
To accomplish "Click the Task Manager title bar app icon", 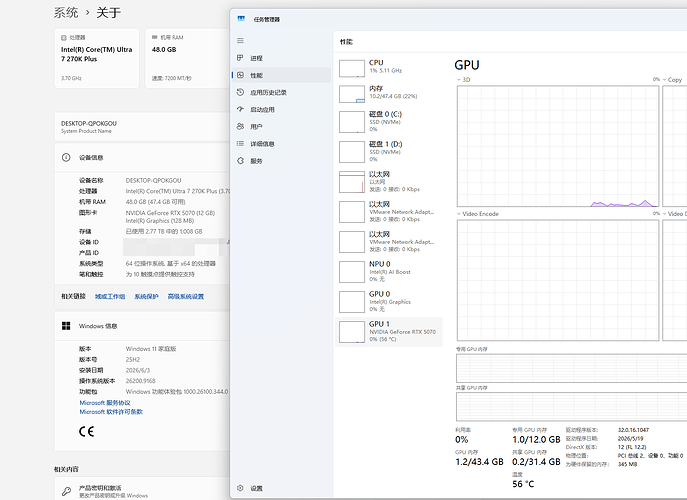I will [x=241, y=19].
